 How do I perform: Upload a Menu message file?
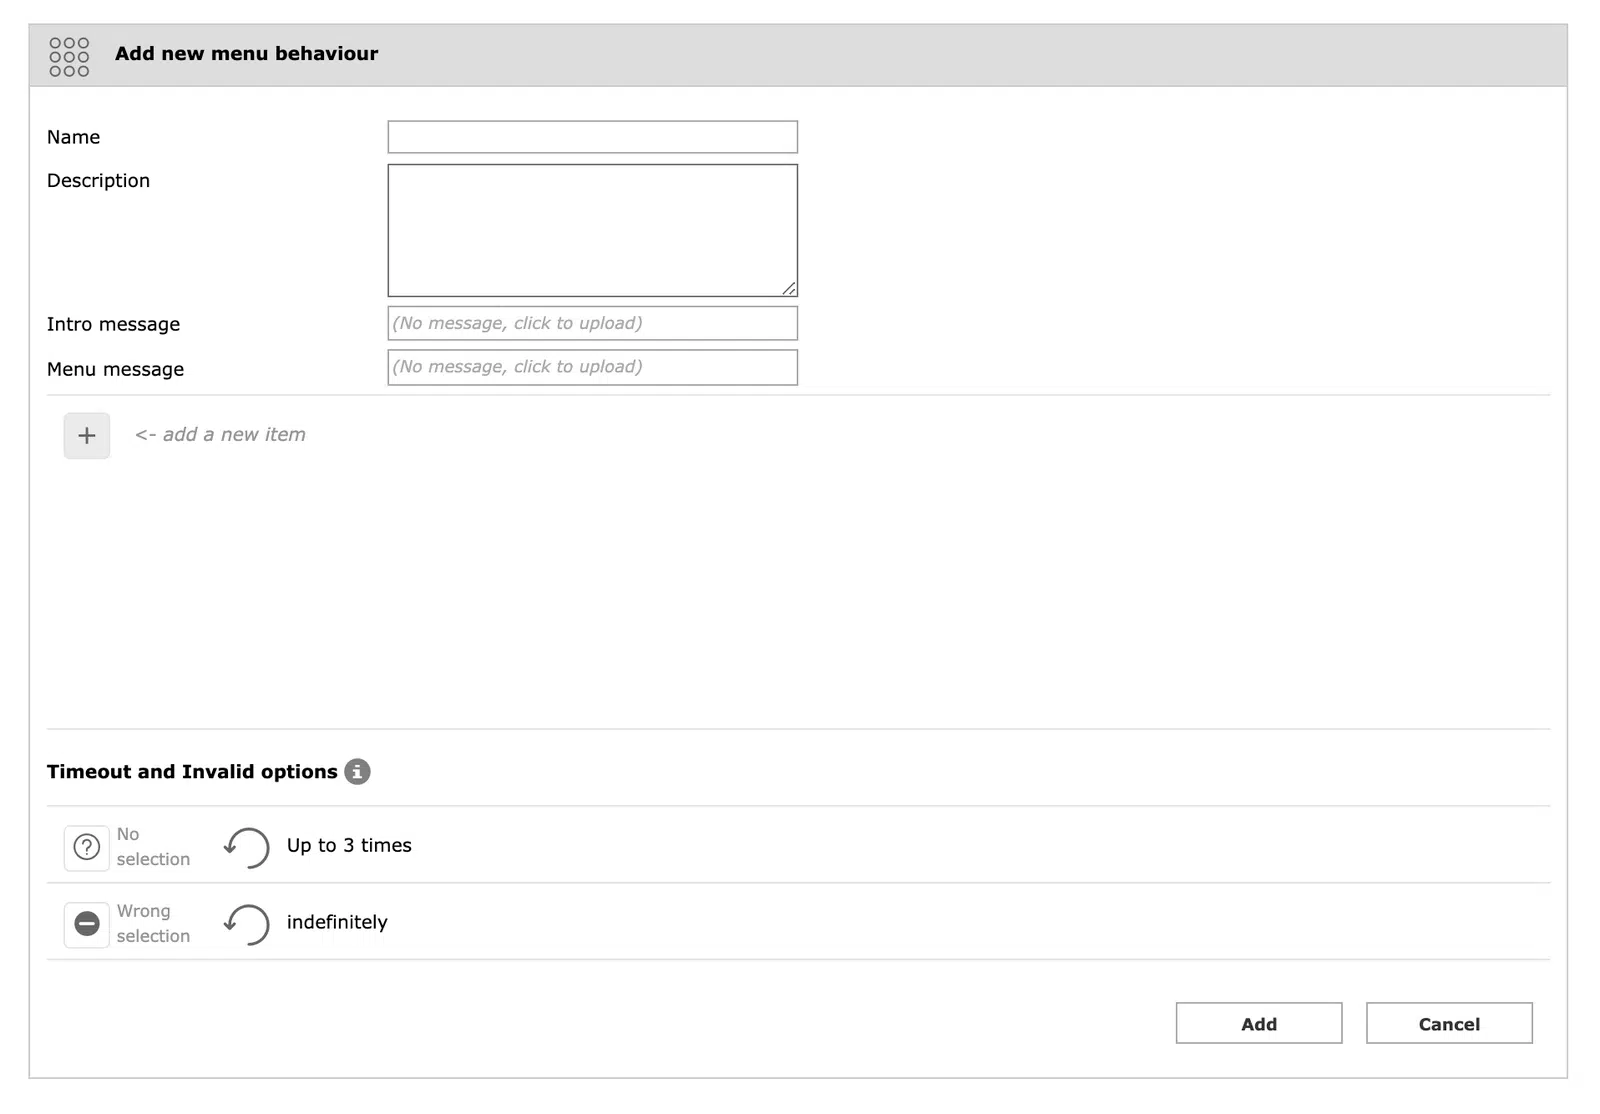(x=592, y=367)
